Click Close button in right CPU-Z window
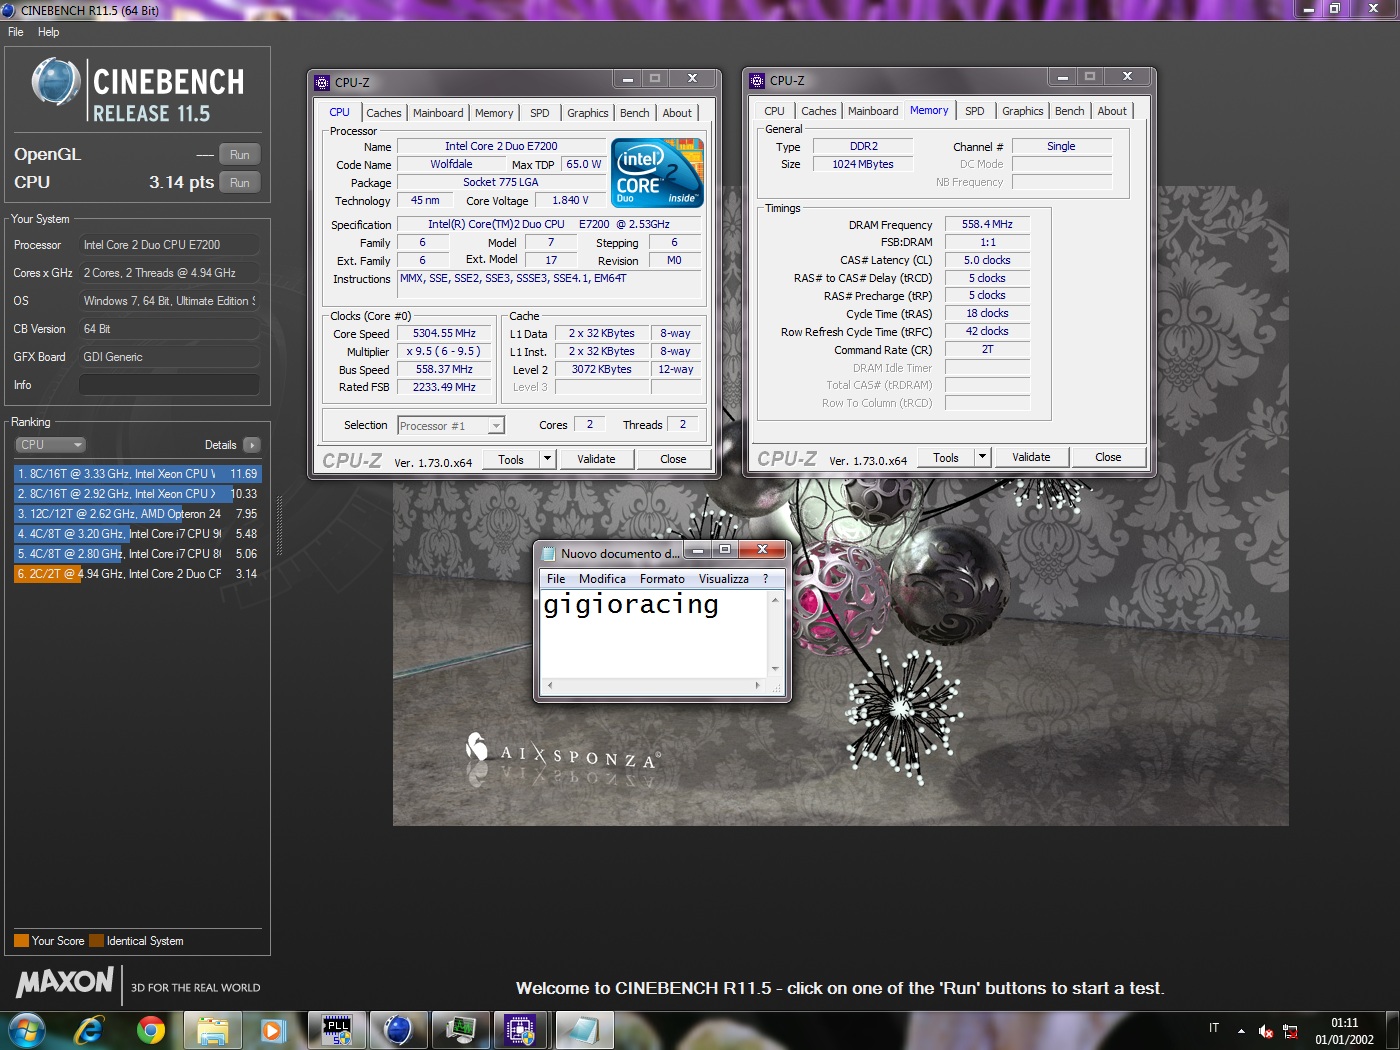Screen dimensions: 1400x1050 [x=1108, y=458]
